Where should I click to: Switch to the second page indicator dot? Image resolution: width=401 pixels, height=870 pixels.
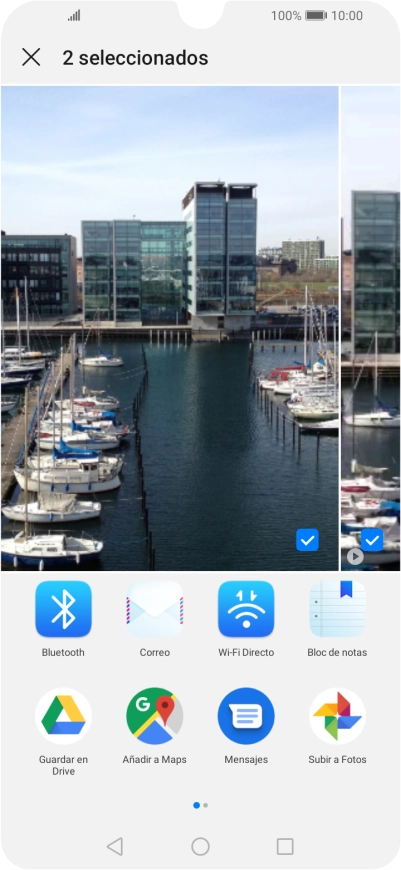(x=206, y=805)
